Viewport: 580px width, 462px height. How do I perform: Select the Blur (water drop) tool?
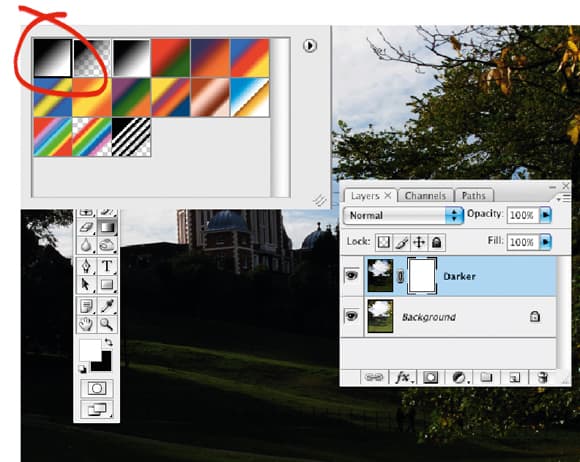[86, 245]
